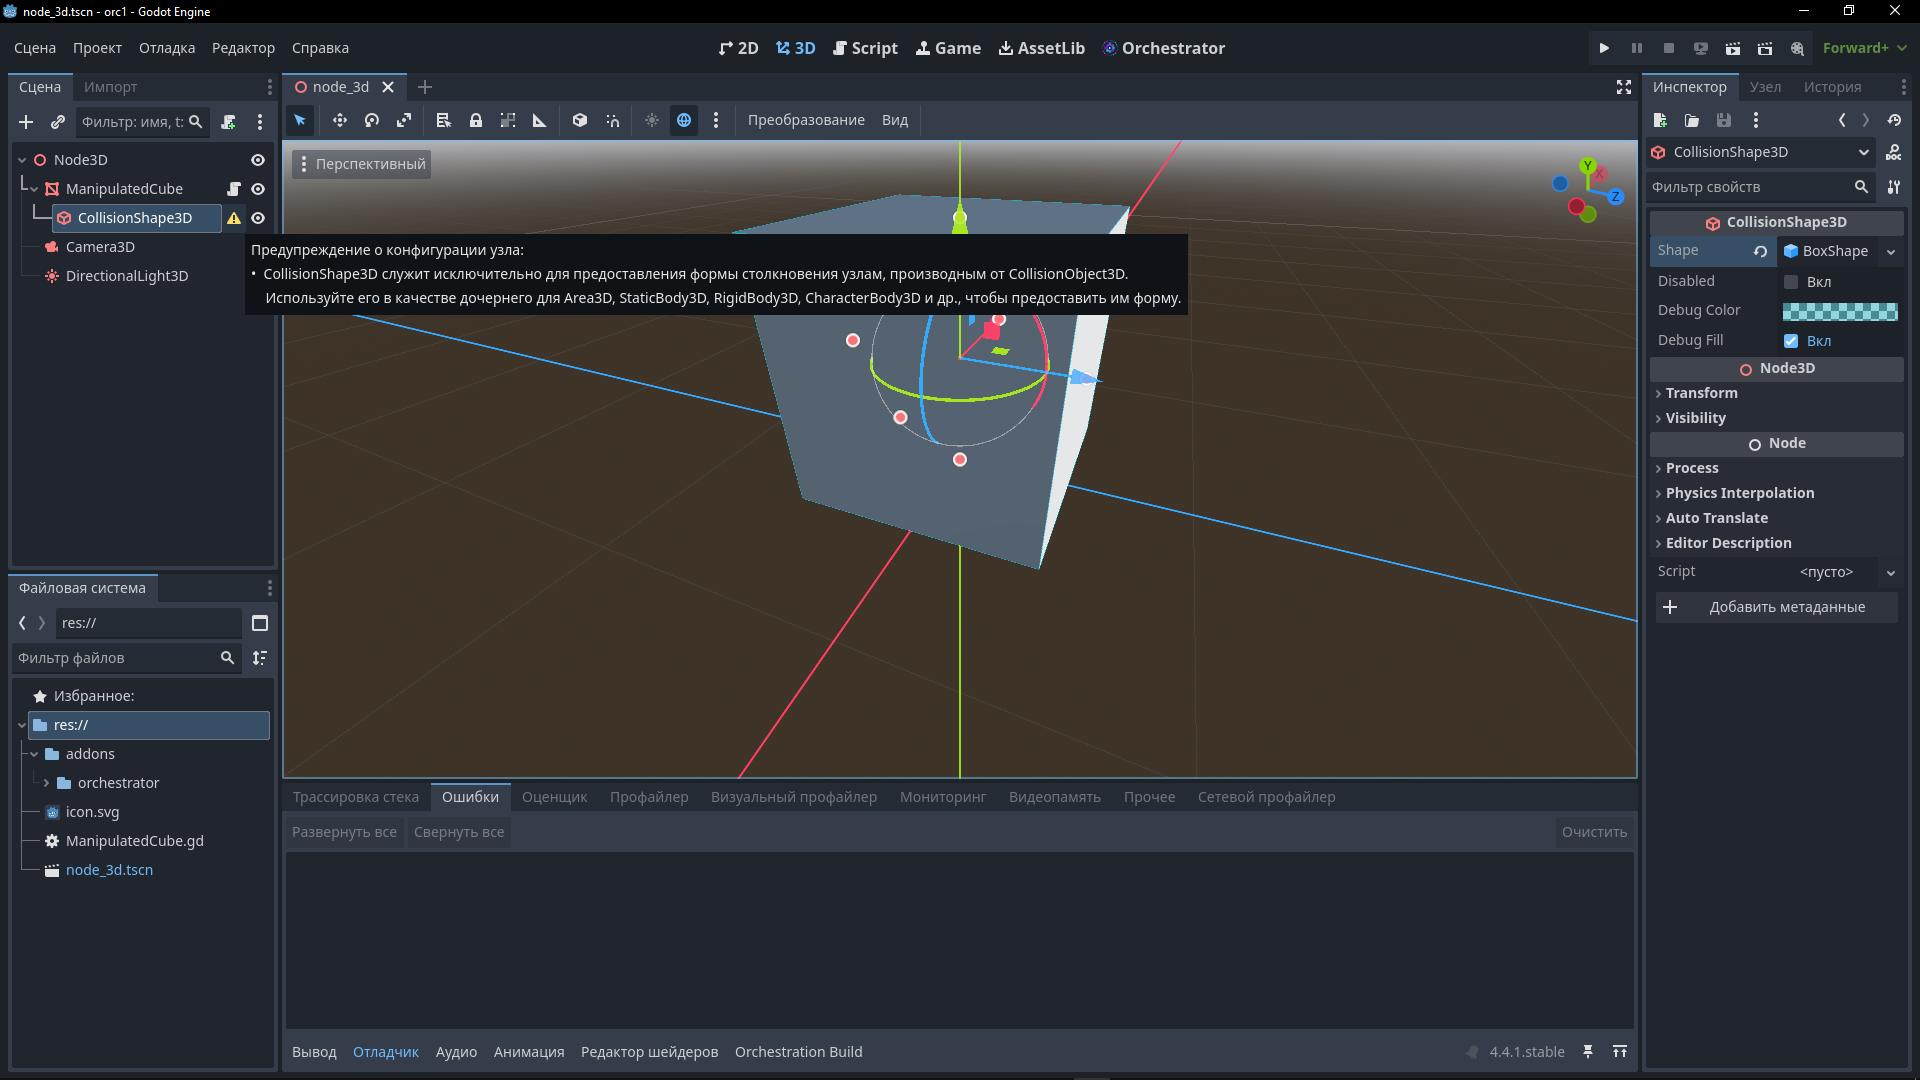1920x1080 pixels.
Task: Toggle visibility of ManipulatedCube node
Action: coord(258,189)
